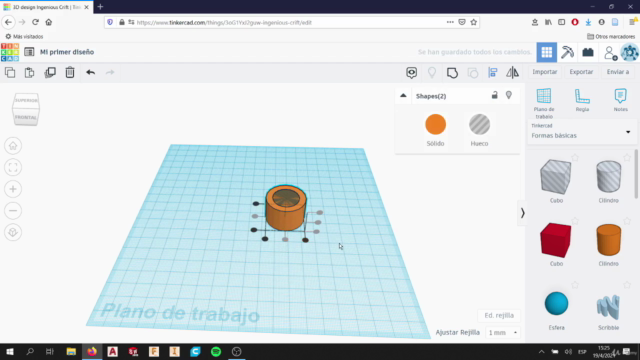Open Otros marcadores folder
Viewport: 640px width, 360px height.
coord(611,37)
